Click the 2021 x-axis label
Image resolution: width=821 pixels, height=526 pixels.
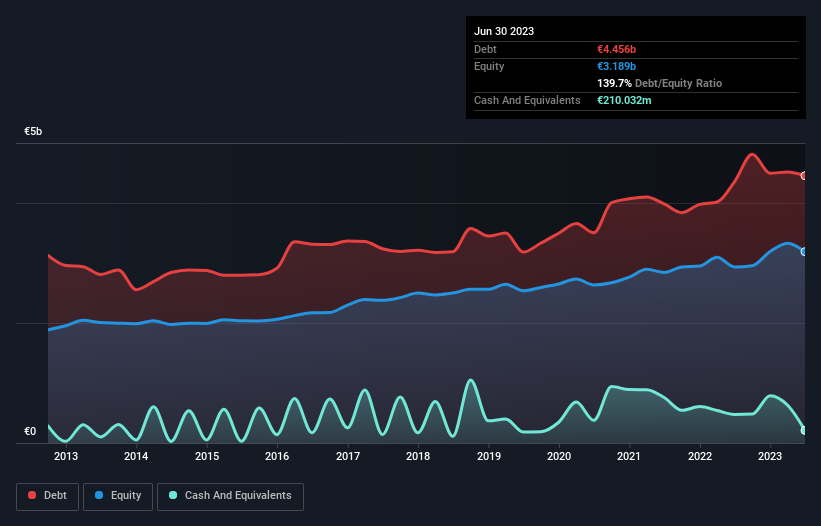(x=629, y=456)
